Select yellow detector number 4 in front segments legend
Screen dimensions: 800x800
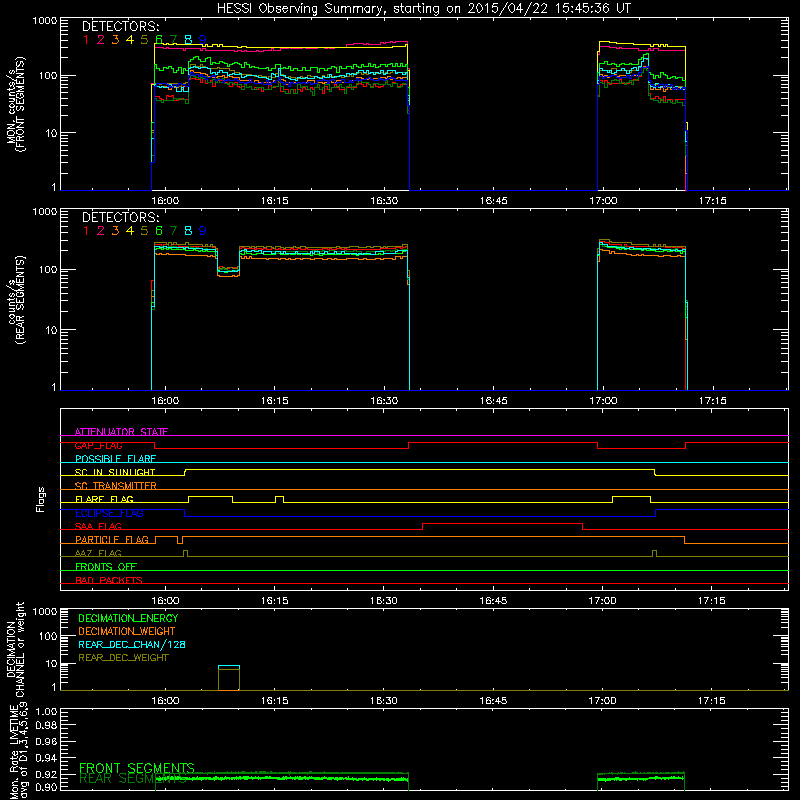(x=130, y=40)
